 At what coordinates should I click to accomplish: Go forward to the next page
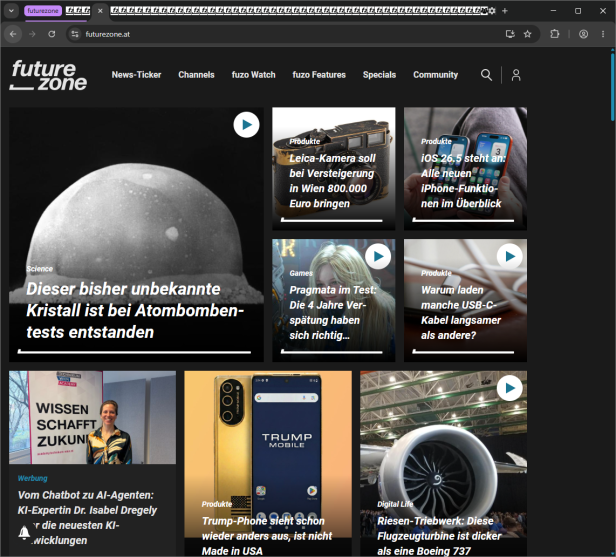[x=32, y=34]
